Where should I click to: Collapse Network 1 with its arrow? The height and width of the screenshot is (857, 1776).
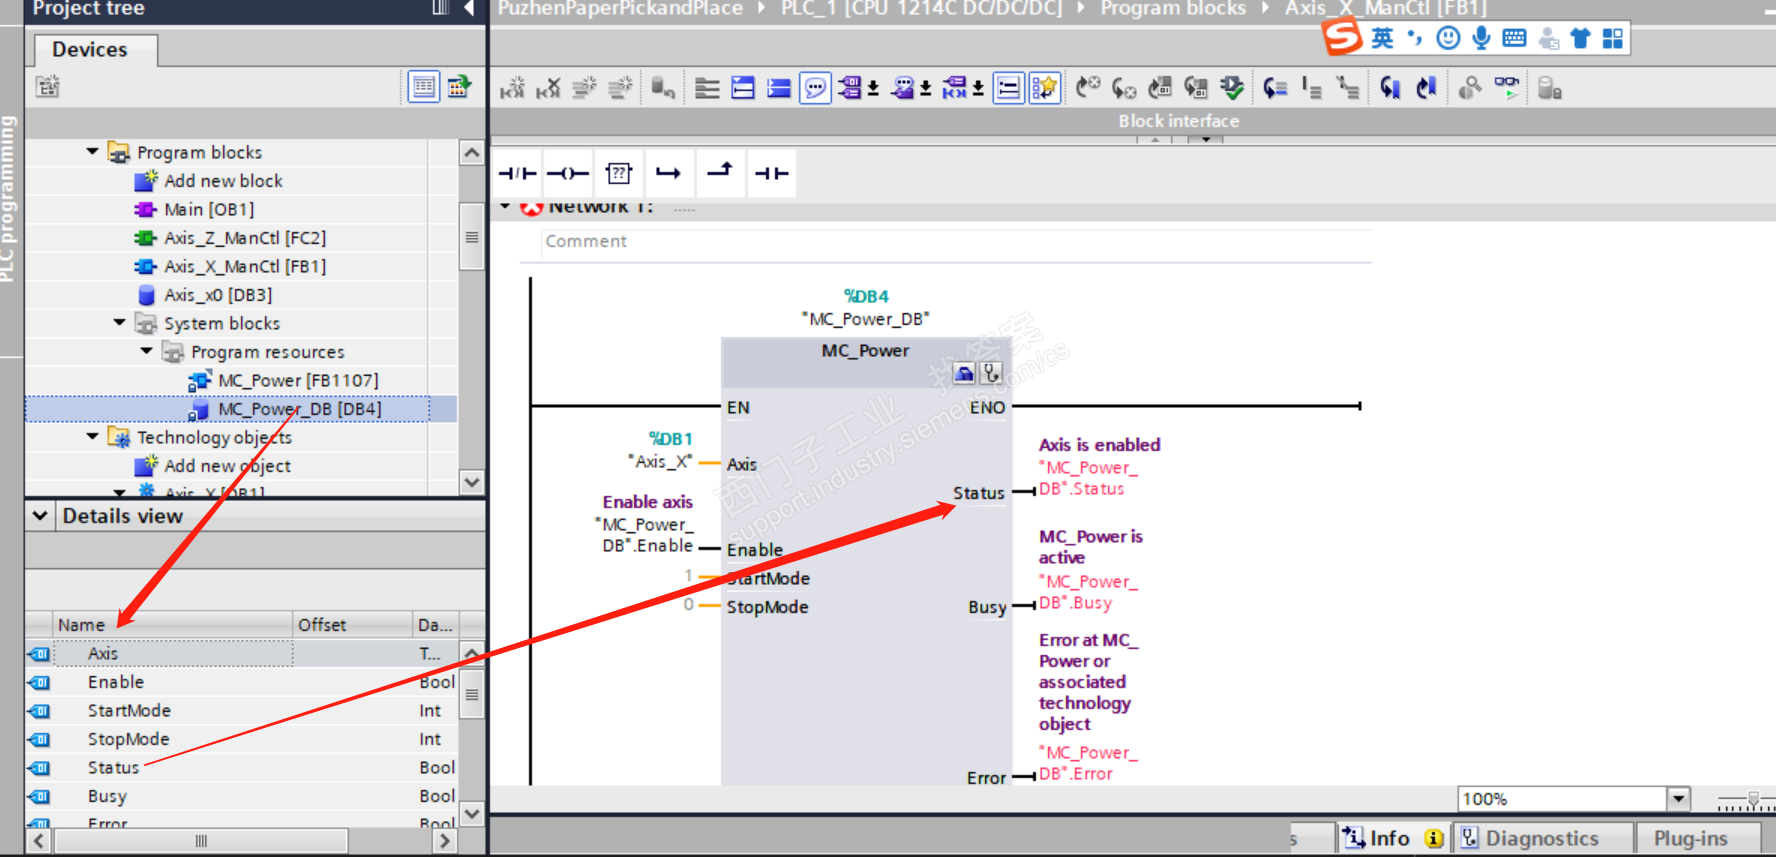coord(505,207)
